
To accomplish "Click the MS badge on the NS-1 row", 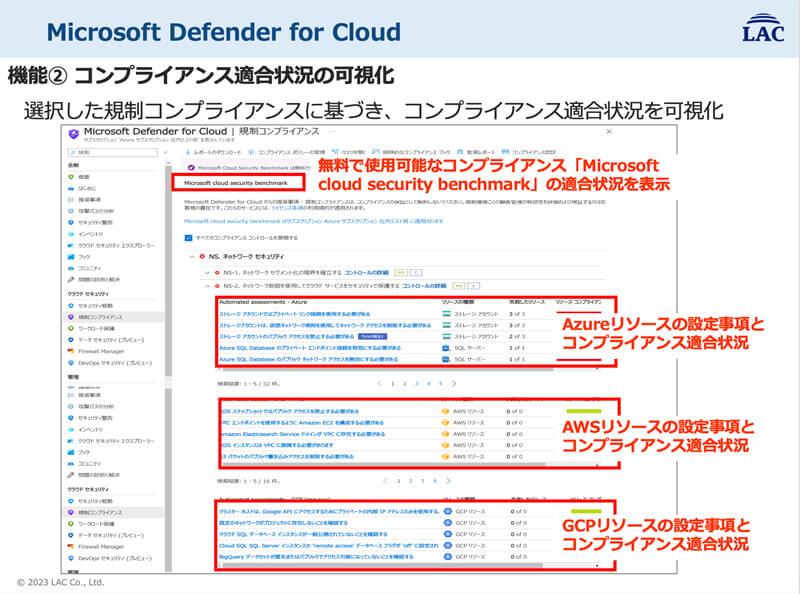I will 401,273.
